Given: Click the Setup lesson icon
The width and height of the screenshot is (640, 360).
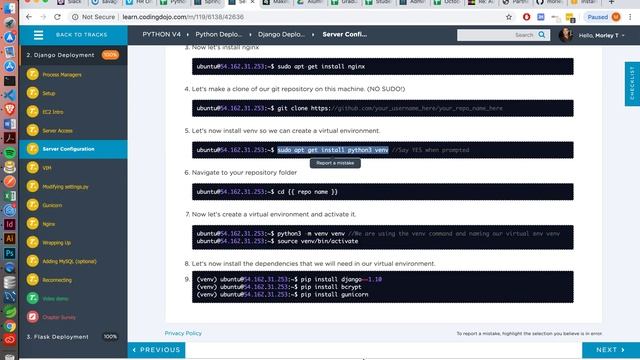Looking at the screenshot, I should [33, 93].
